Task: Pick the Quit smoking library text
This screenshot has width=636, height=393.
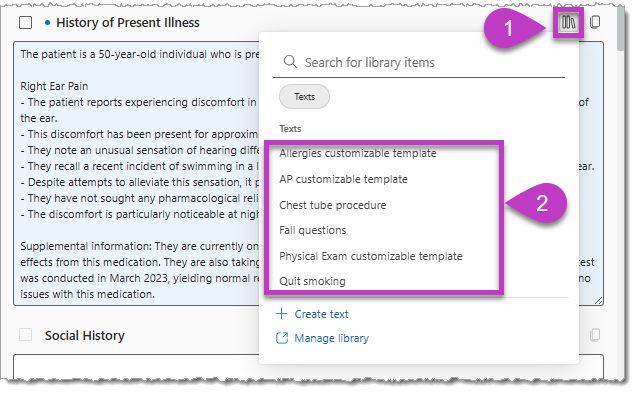Action: tap(312, 281)
